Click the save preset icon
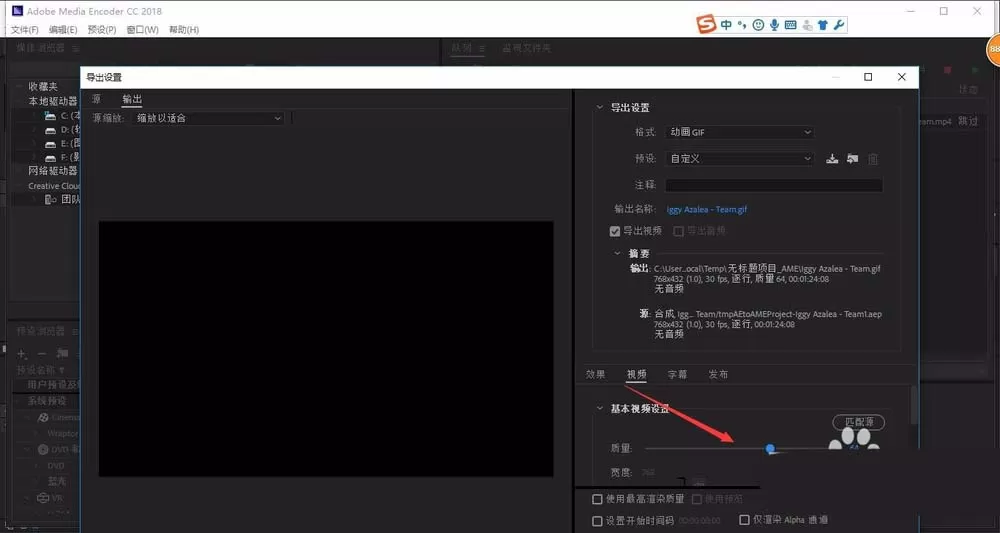This screenshot has height=533, width=1000. coord(832,159)
